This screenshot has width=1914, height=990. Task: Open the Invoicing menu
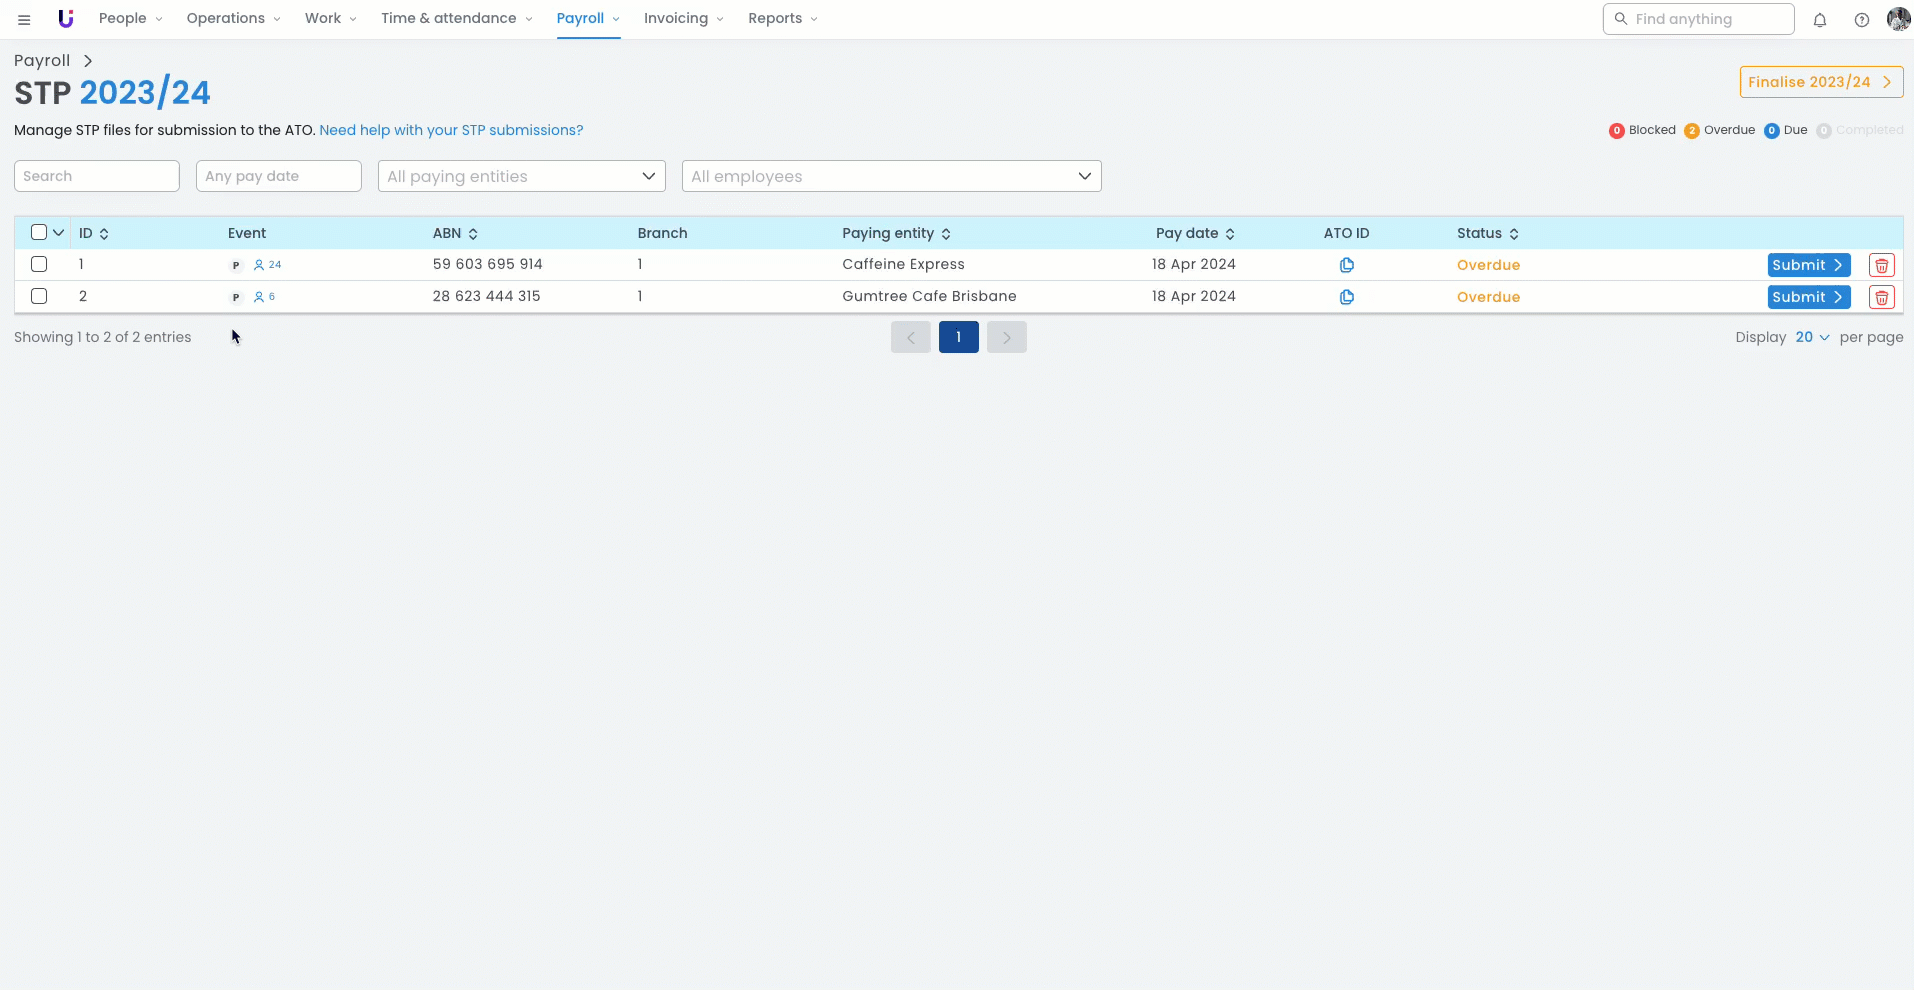(x=683, y=18)
